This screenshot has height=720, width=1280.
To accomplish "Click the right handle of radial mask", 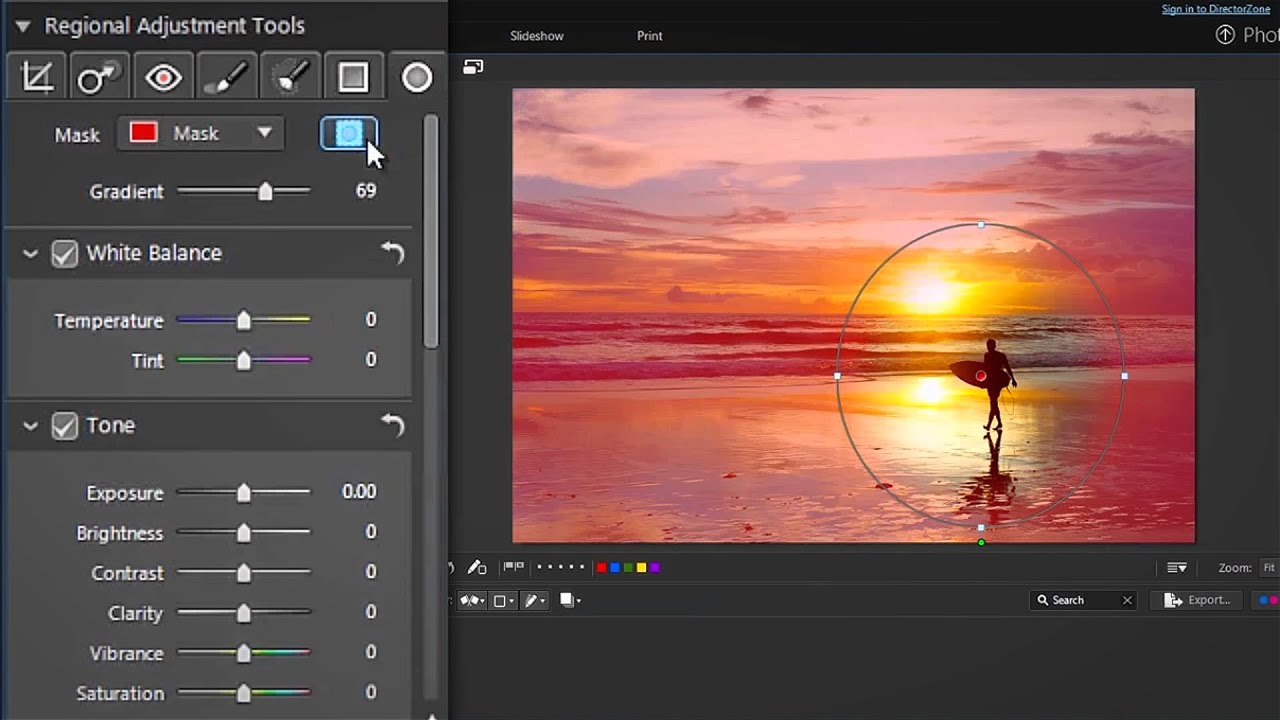I will coord(1125,376).
